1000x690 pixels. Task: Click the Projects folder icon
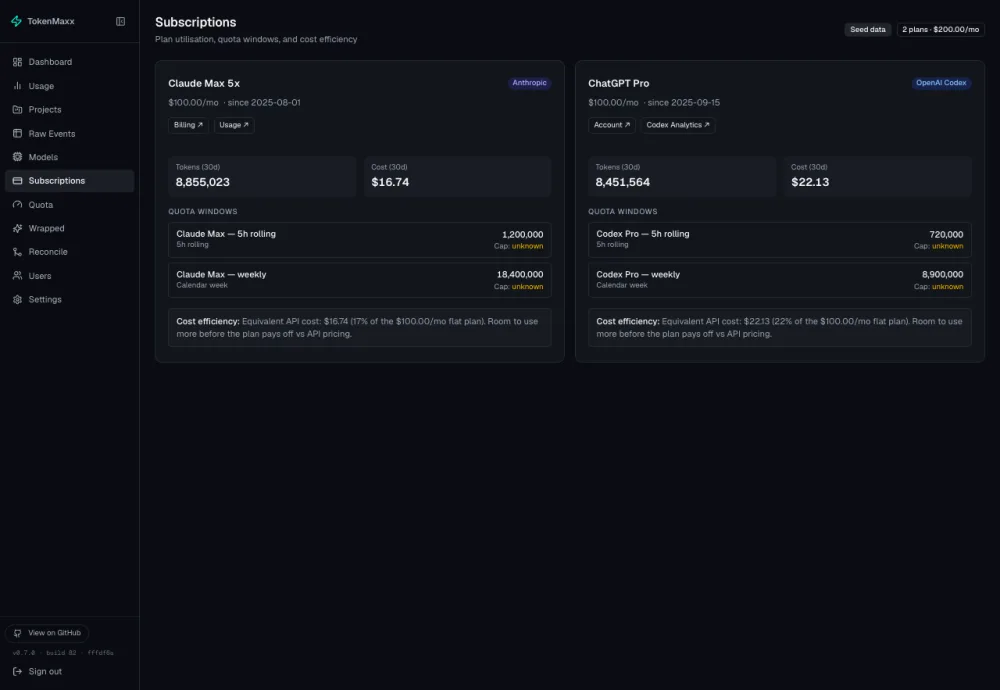(17, 110)
